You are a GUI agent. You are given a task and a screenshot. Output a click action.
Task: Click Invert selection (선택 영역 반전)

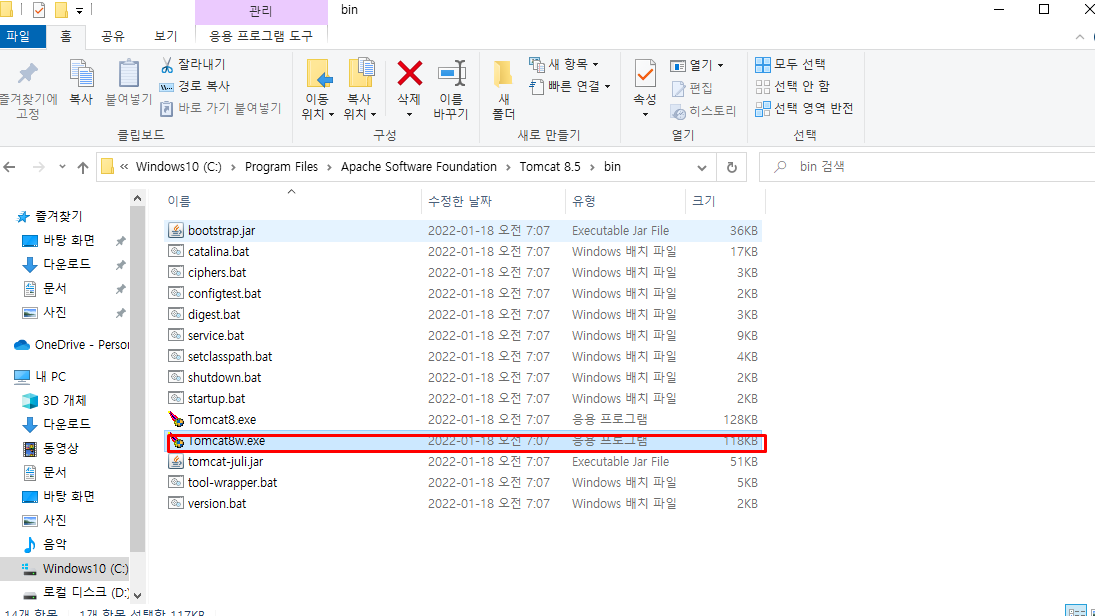(804, 108)
